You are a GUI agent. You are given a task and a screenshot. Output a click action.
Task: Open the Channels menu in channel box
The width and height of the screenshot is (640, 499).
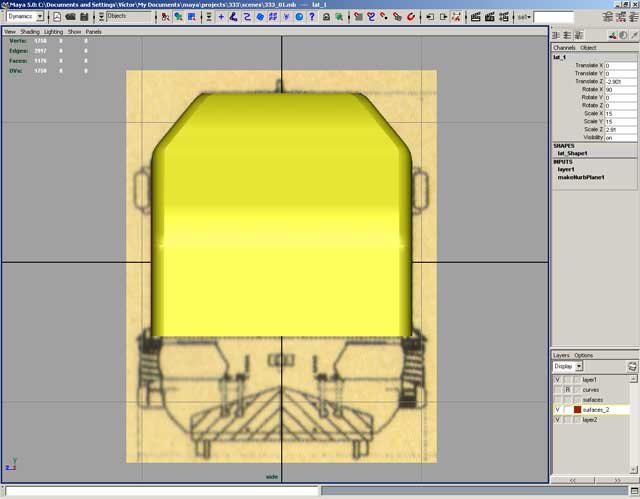point(564,47)
